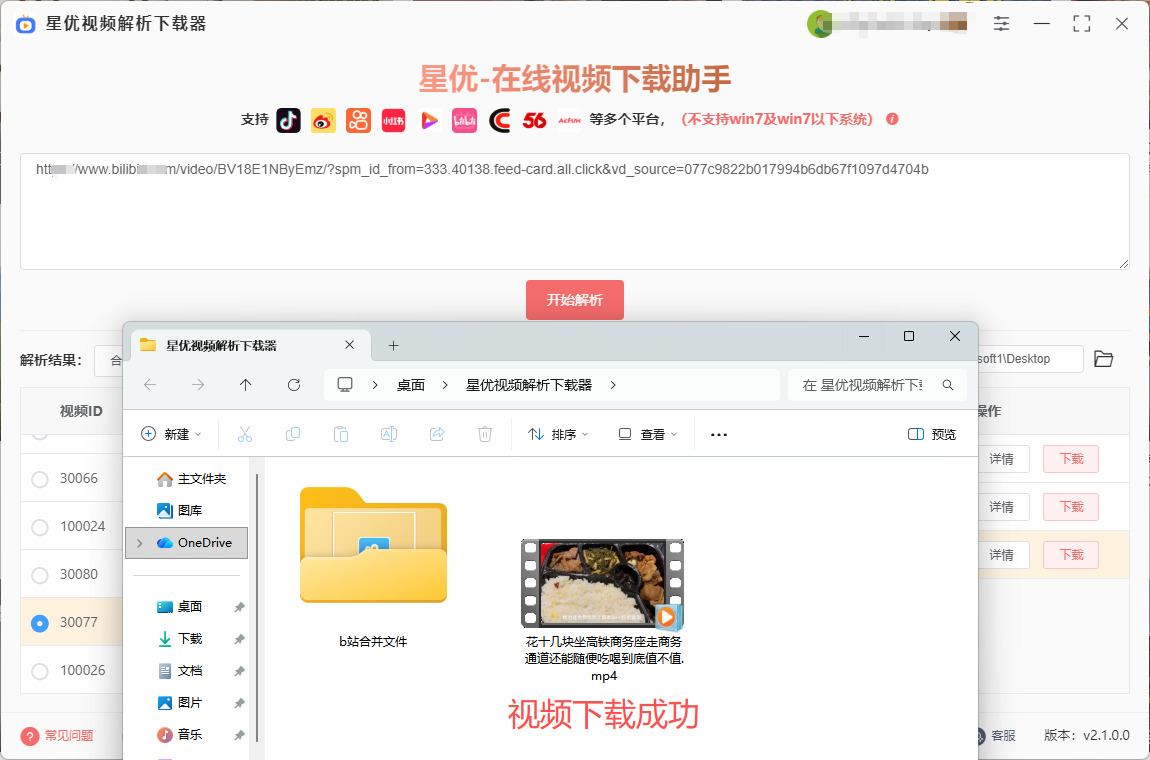The image size is (1150, 760).
Task: Add a new Explorer tab
Action: click(394, 345)
